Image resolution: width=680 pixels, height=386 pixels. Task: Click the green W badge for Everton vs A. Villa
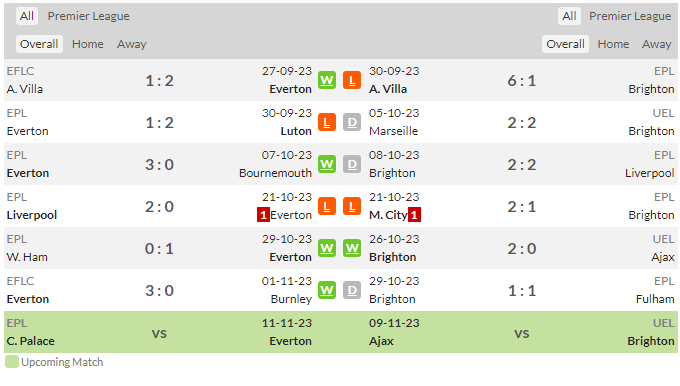tap(327, 80)
